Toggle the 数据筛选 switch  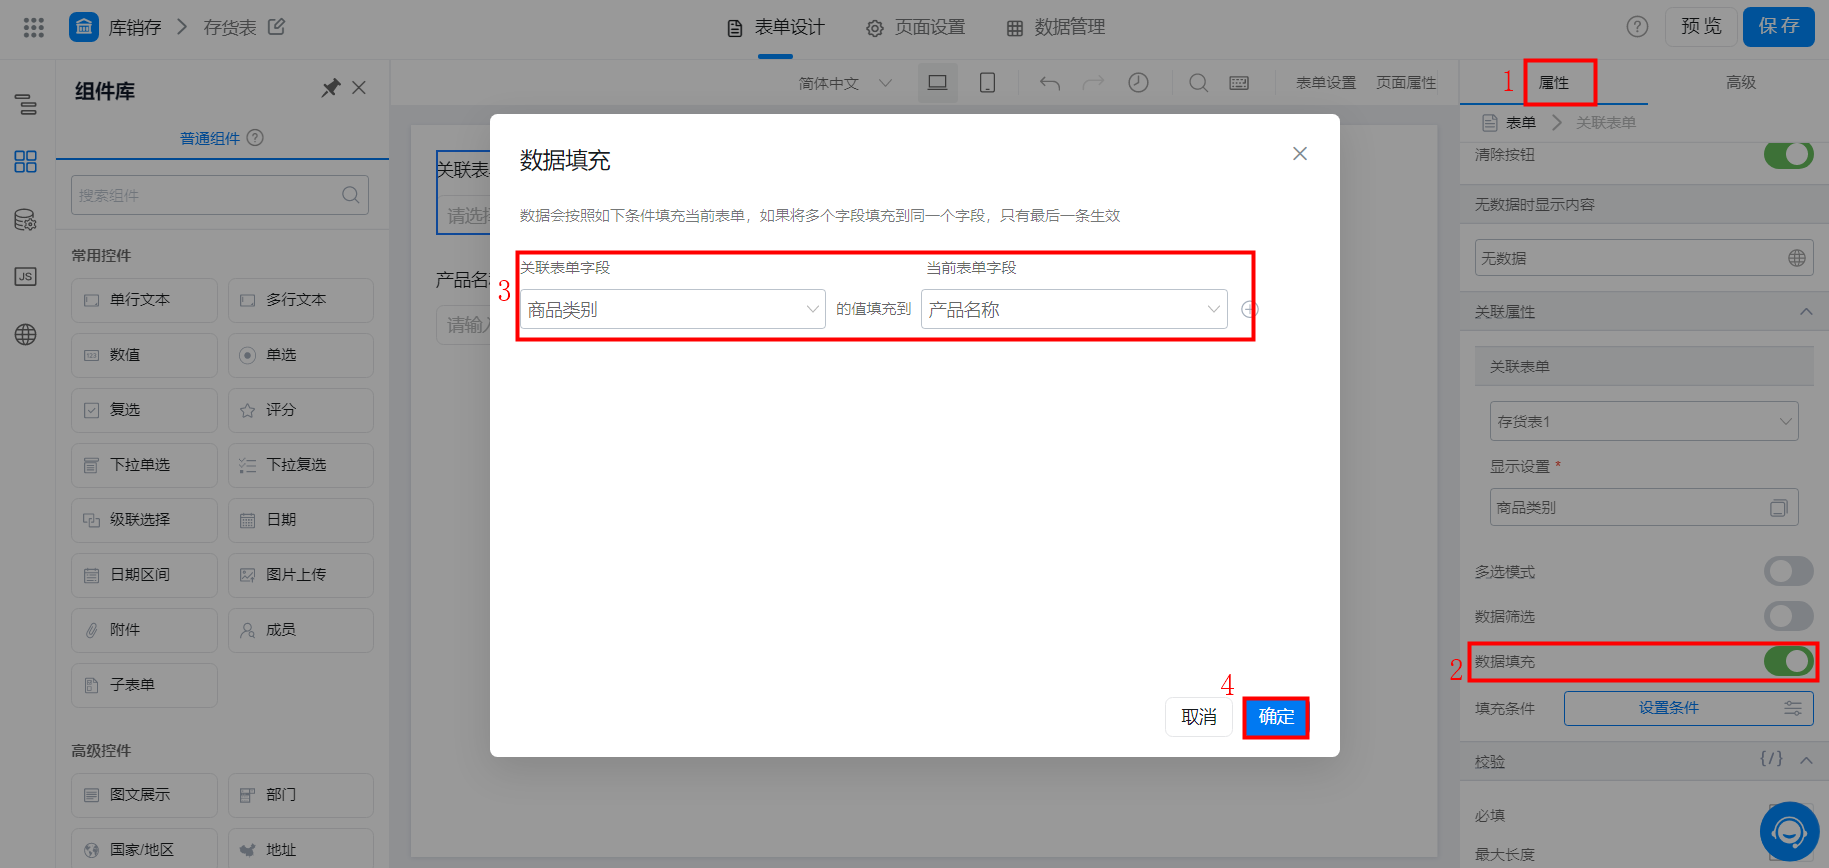[1789, 616]
